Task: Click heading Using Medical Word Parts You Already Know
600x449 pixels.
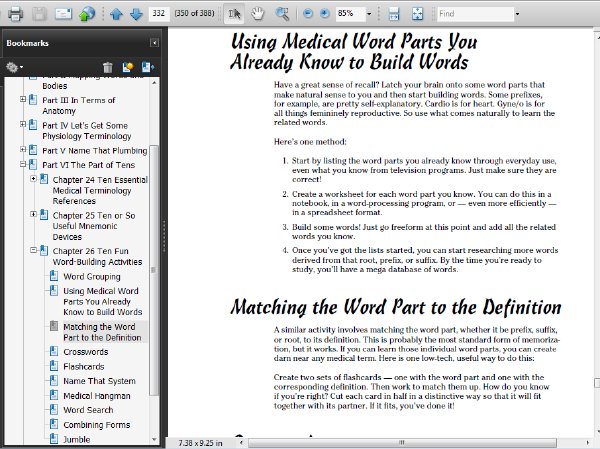Action: point(354,52)
